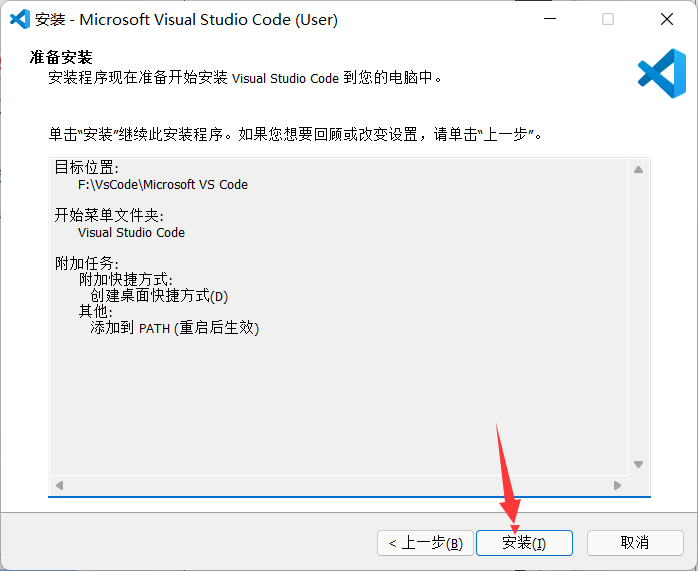Click the 其他: line
The image size is (698, 571).
(x=95, y=311)
